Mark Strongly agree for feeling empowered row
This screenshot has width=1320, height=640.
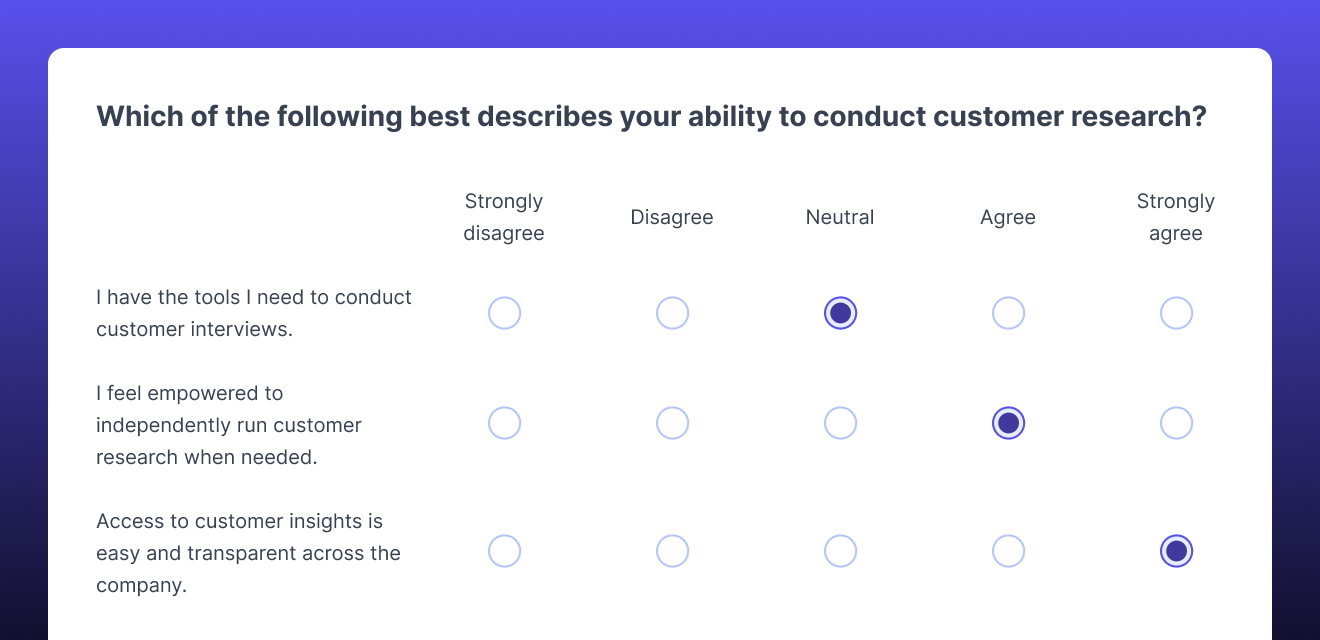click(x=1176, y=423)
